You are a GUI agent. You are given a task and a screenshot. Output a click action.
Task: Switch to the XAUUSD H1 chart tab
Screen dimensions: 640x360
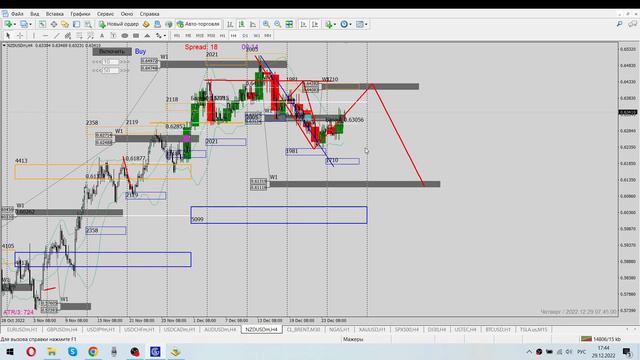(372, 329)
